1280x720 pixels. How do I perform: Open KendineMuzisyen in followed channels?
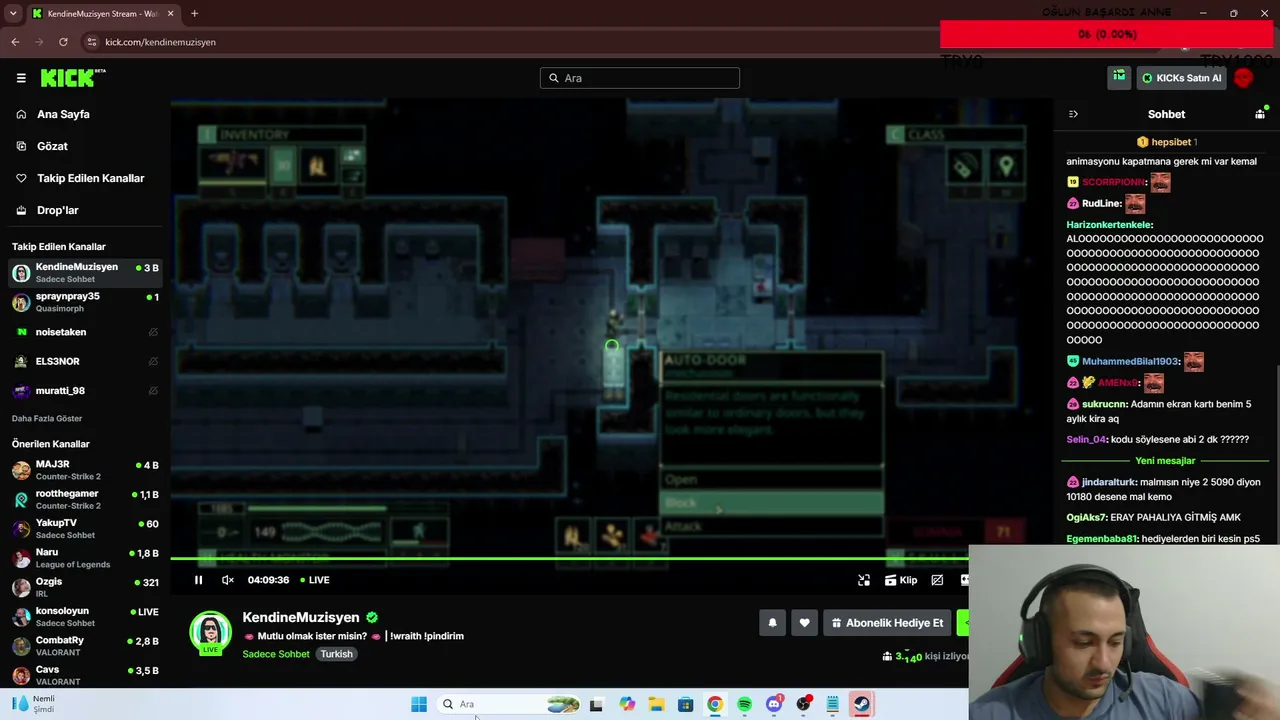85,273
